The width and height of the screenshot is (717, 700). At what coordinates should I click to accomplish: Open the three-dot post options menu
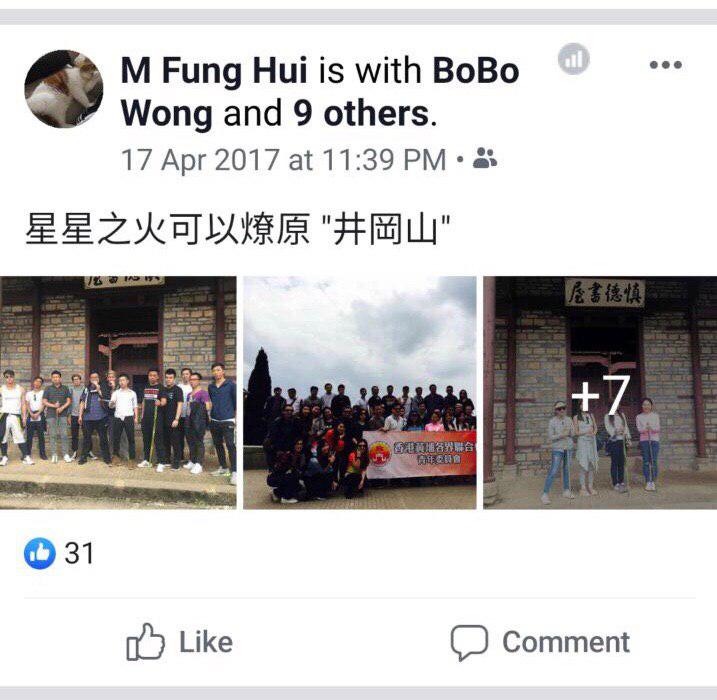click(666, 64)
